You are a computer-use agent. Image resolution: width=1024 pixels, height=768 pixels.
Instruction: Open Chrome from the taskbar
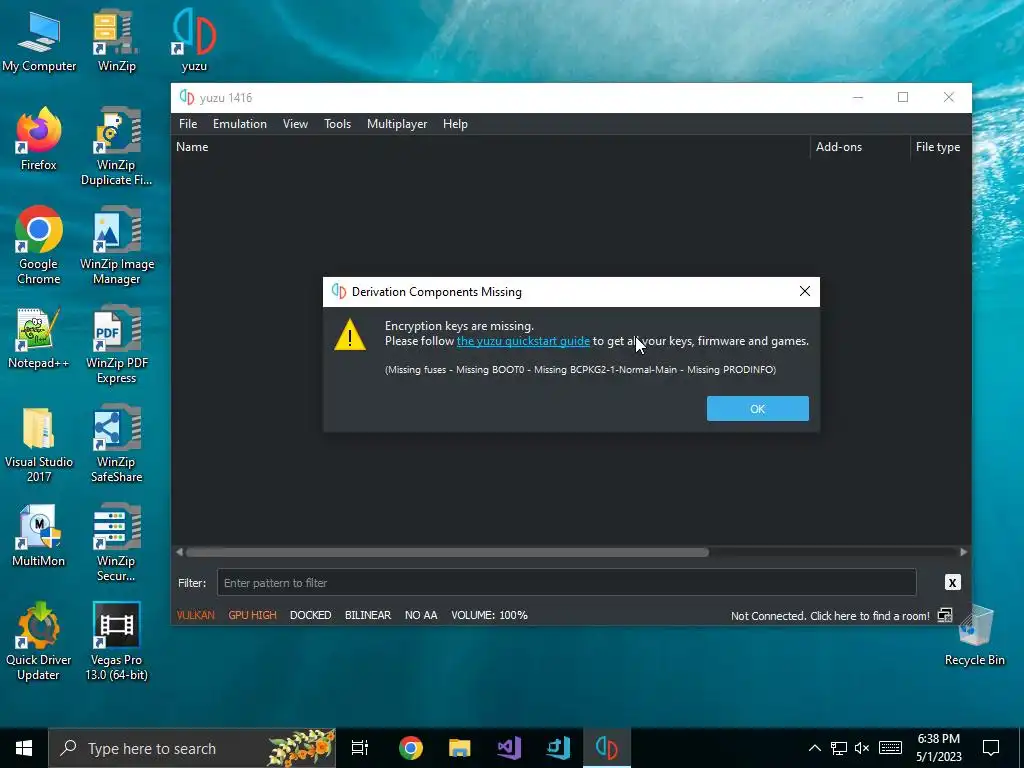(x=411, y=748)
